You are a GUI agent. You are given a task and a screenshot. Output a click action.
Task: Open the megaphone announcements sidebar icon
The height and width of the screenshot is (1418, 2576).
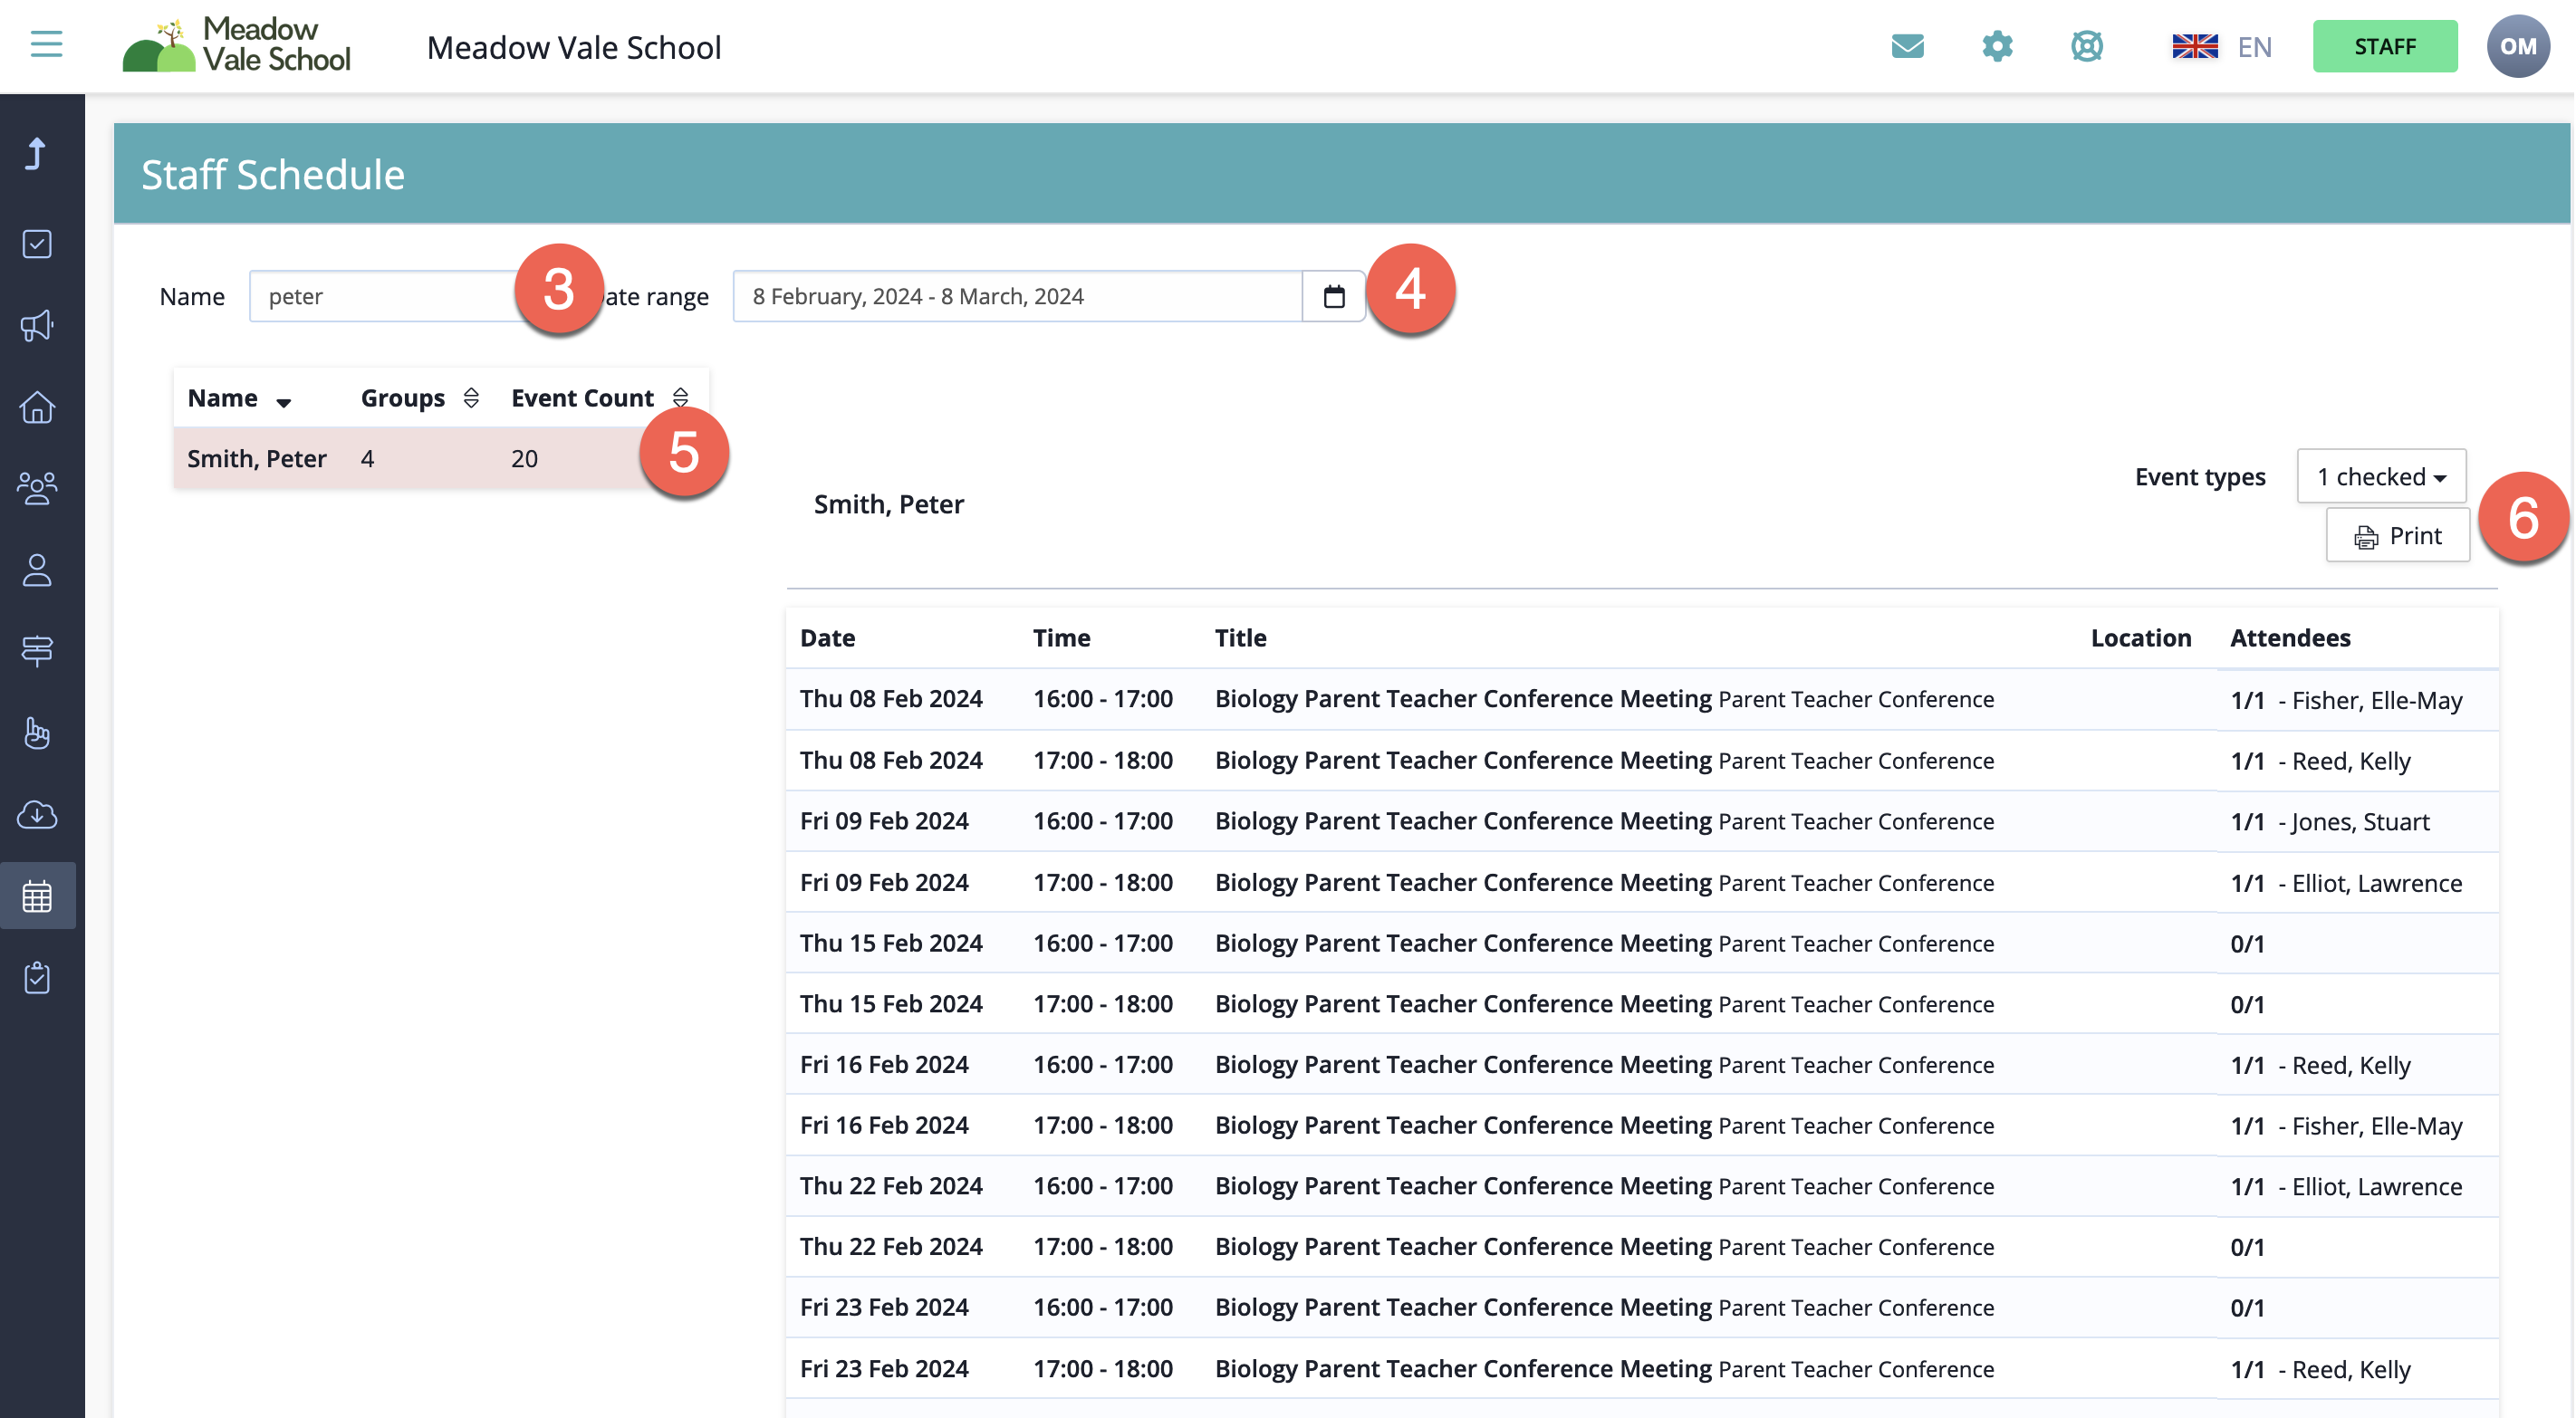click(37, 325)
